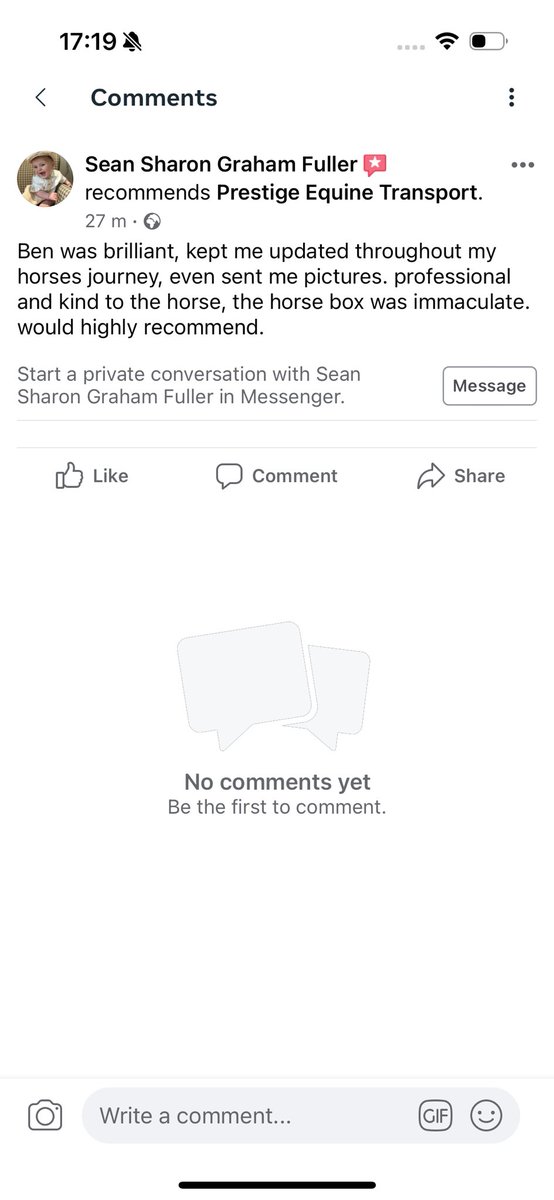554x1200 pixels.
Task: Tap the Comment speech bubble icon
Action: click(229, 476)
